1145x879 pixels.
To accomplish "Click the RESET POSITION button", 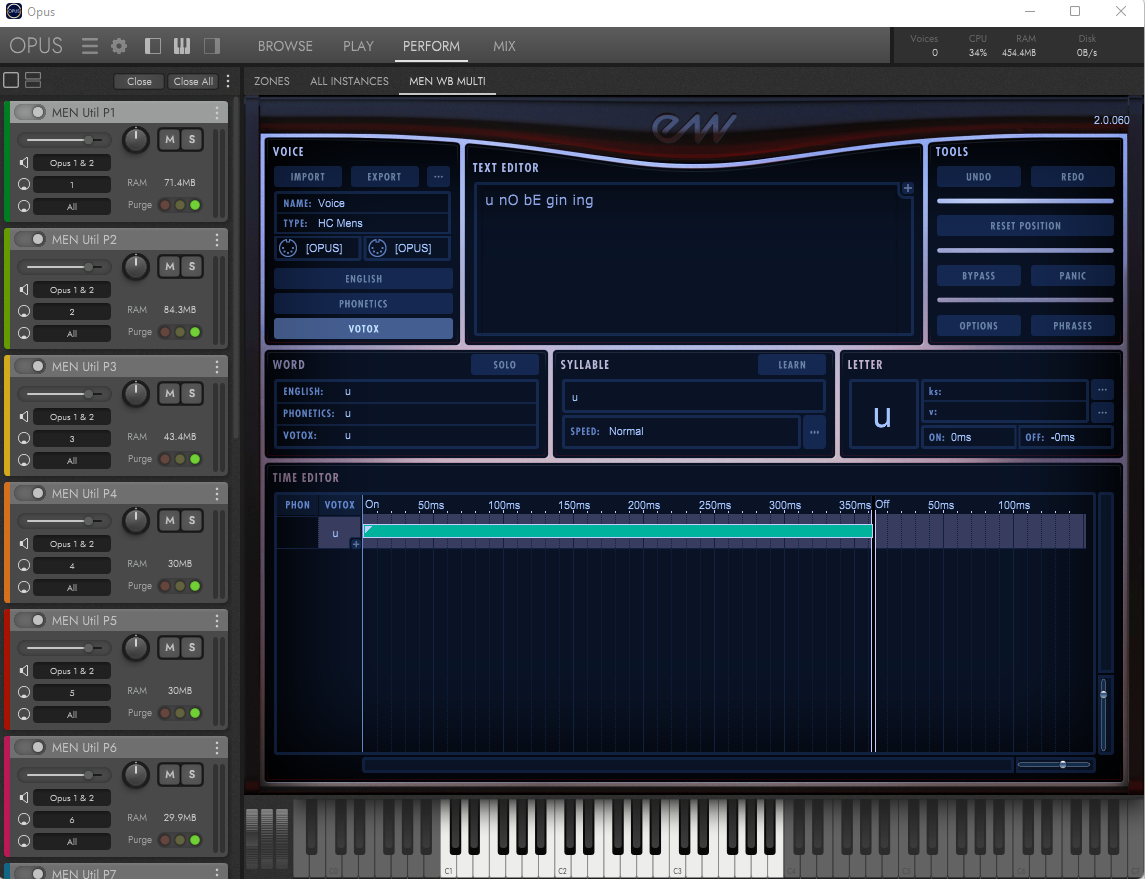I will 1025,226.
